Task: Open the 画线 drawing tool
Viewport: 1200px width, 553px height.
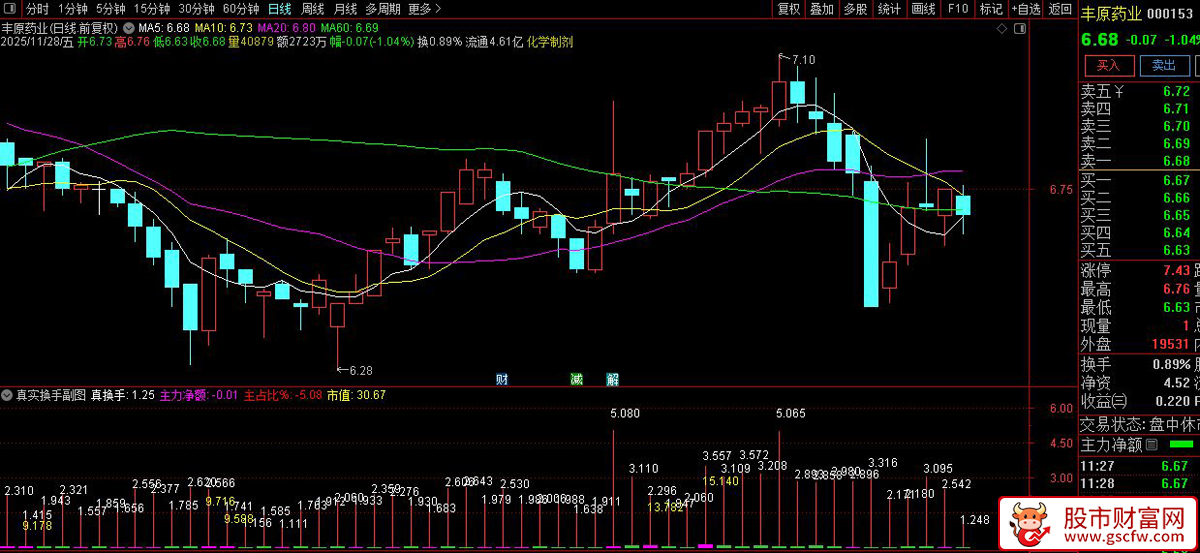Action: [923, 9]
